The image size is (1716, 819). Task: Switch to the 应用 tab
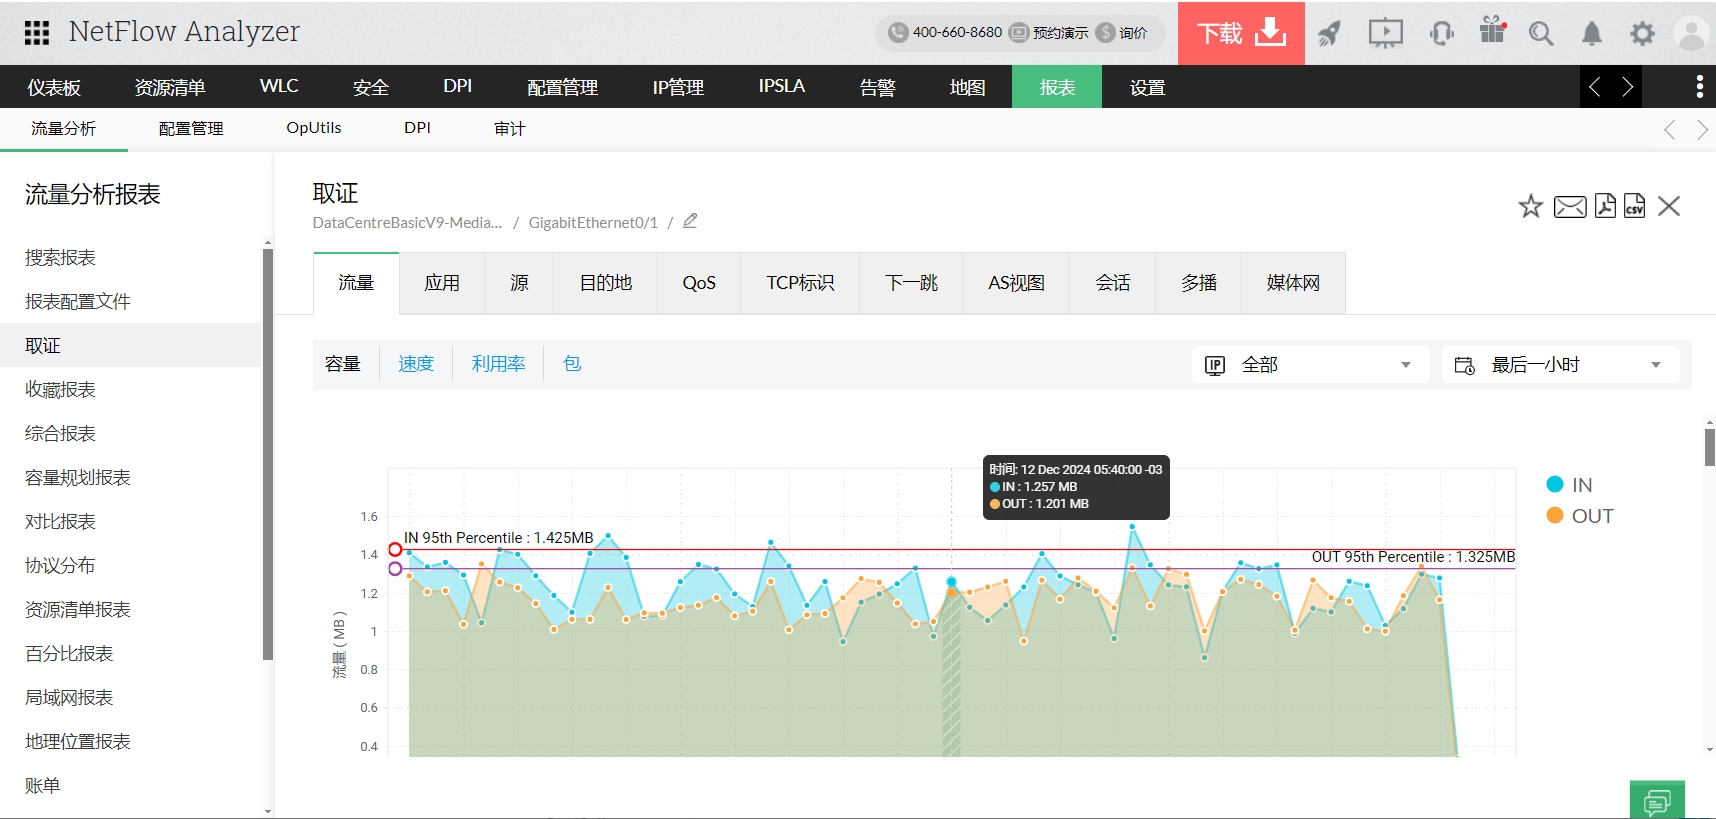coord(442,283)
